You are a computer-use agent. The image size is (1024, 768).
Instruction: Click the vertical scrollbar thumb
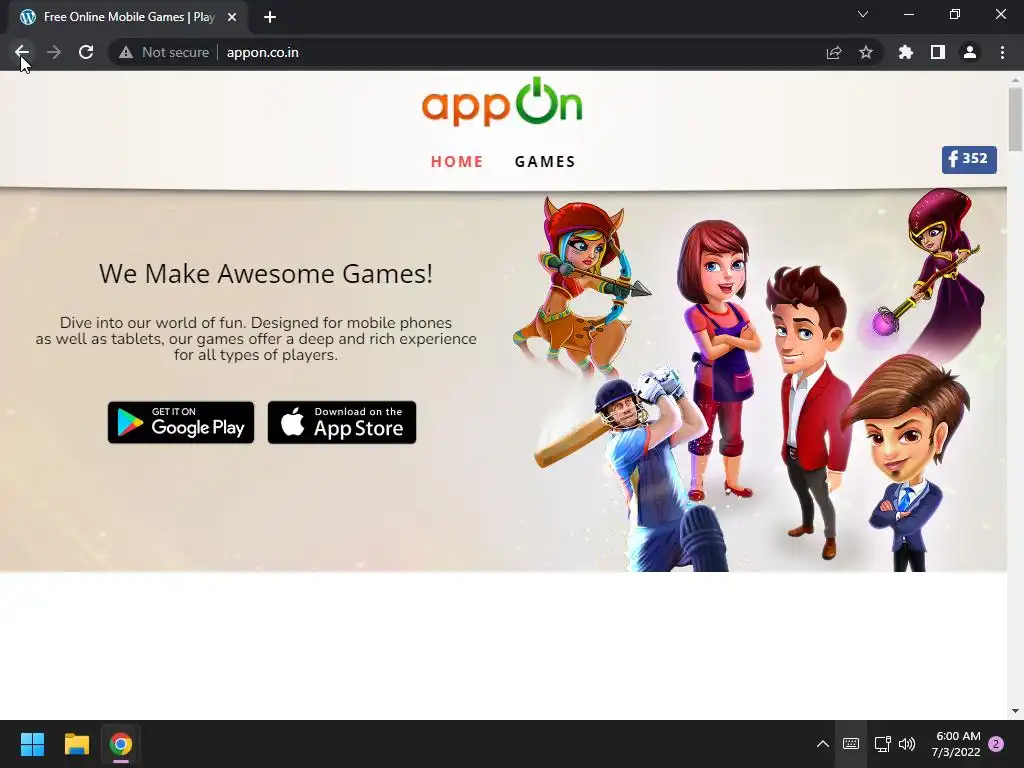coord(1015,119)
